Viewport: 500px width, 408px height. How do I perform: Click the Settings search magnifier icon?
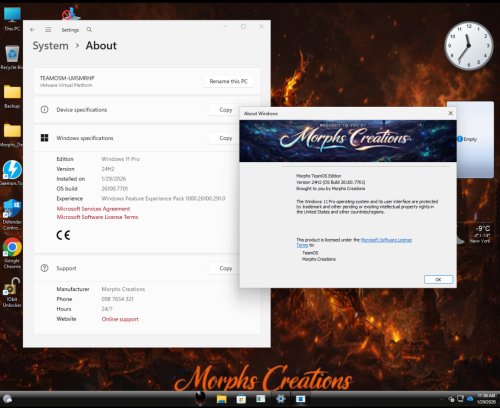(x=89, y=30)
